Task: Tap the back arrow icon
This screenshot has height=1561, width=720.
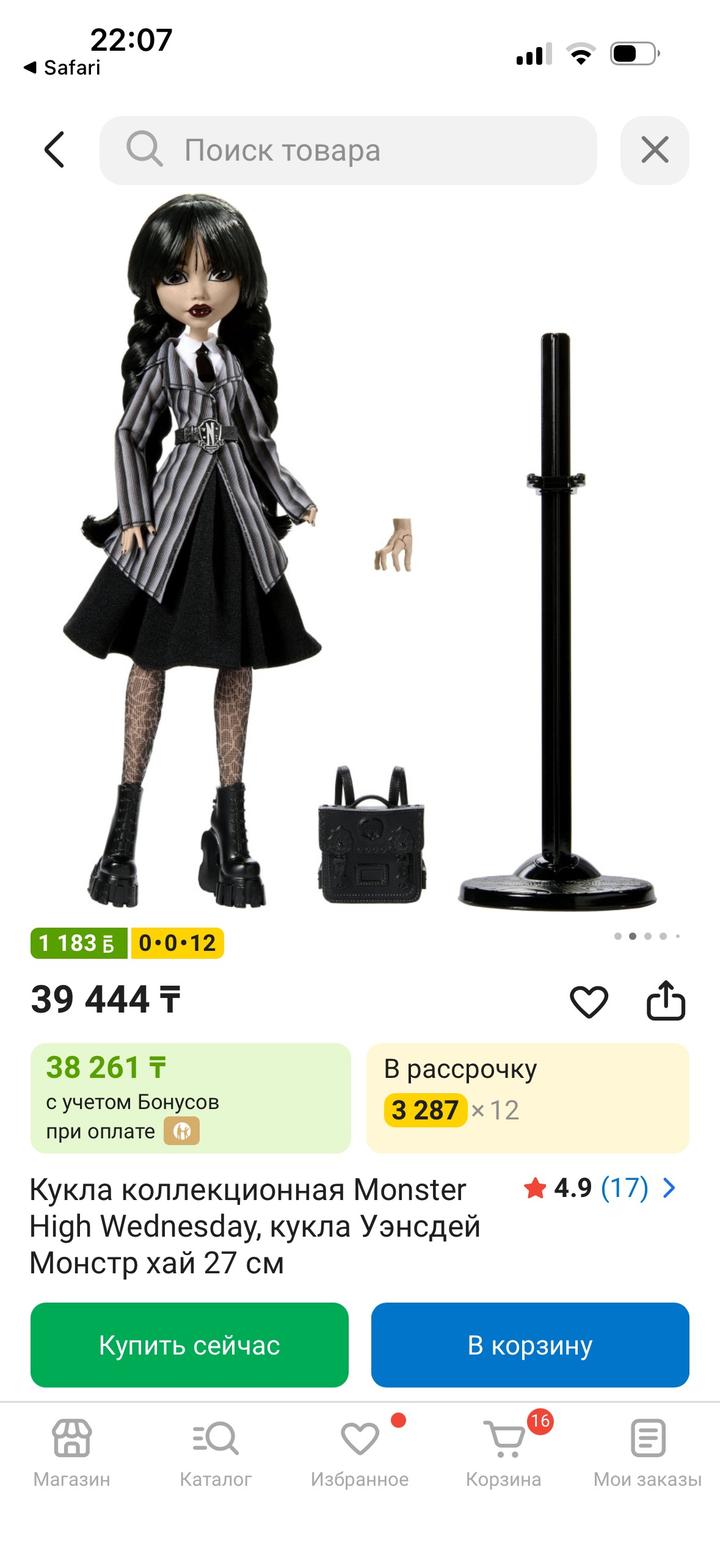Action: 54,150
